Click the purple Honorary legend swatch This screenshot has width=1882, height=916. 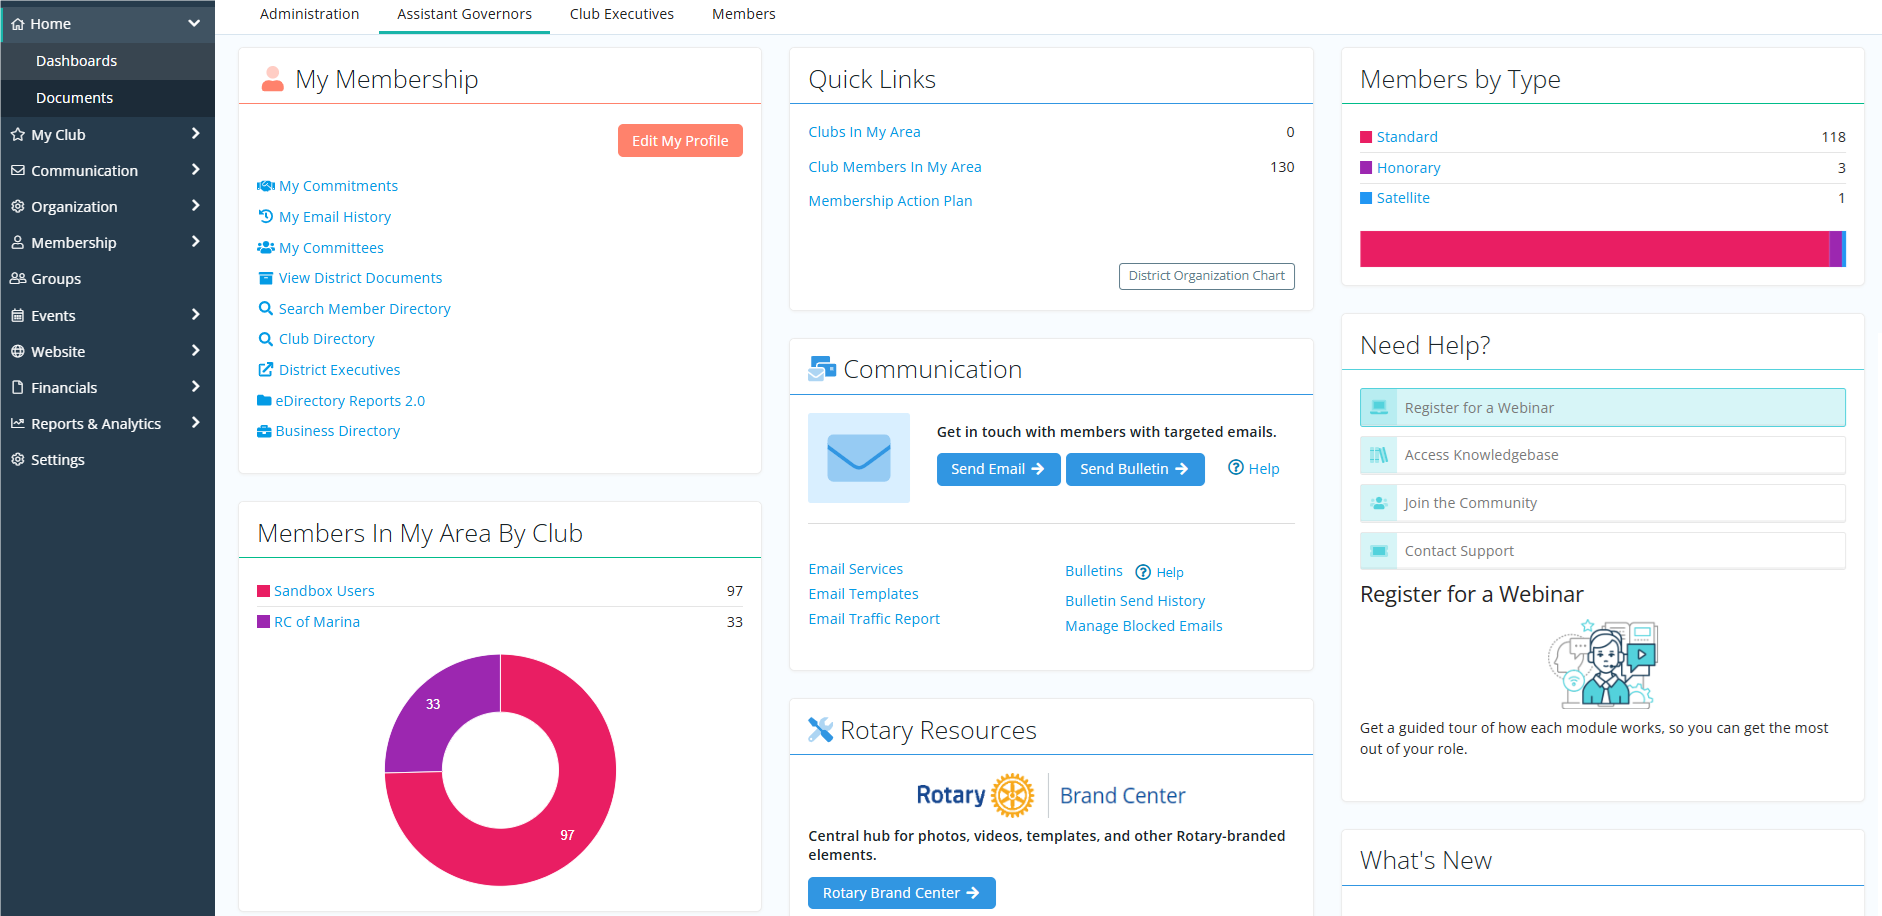[1366, 168]
